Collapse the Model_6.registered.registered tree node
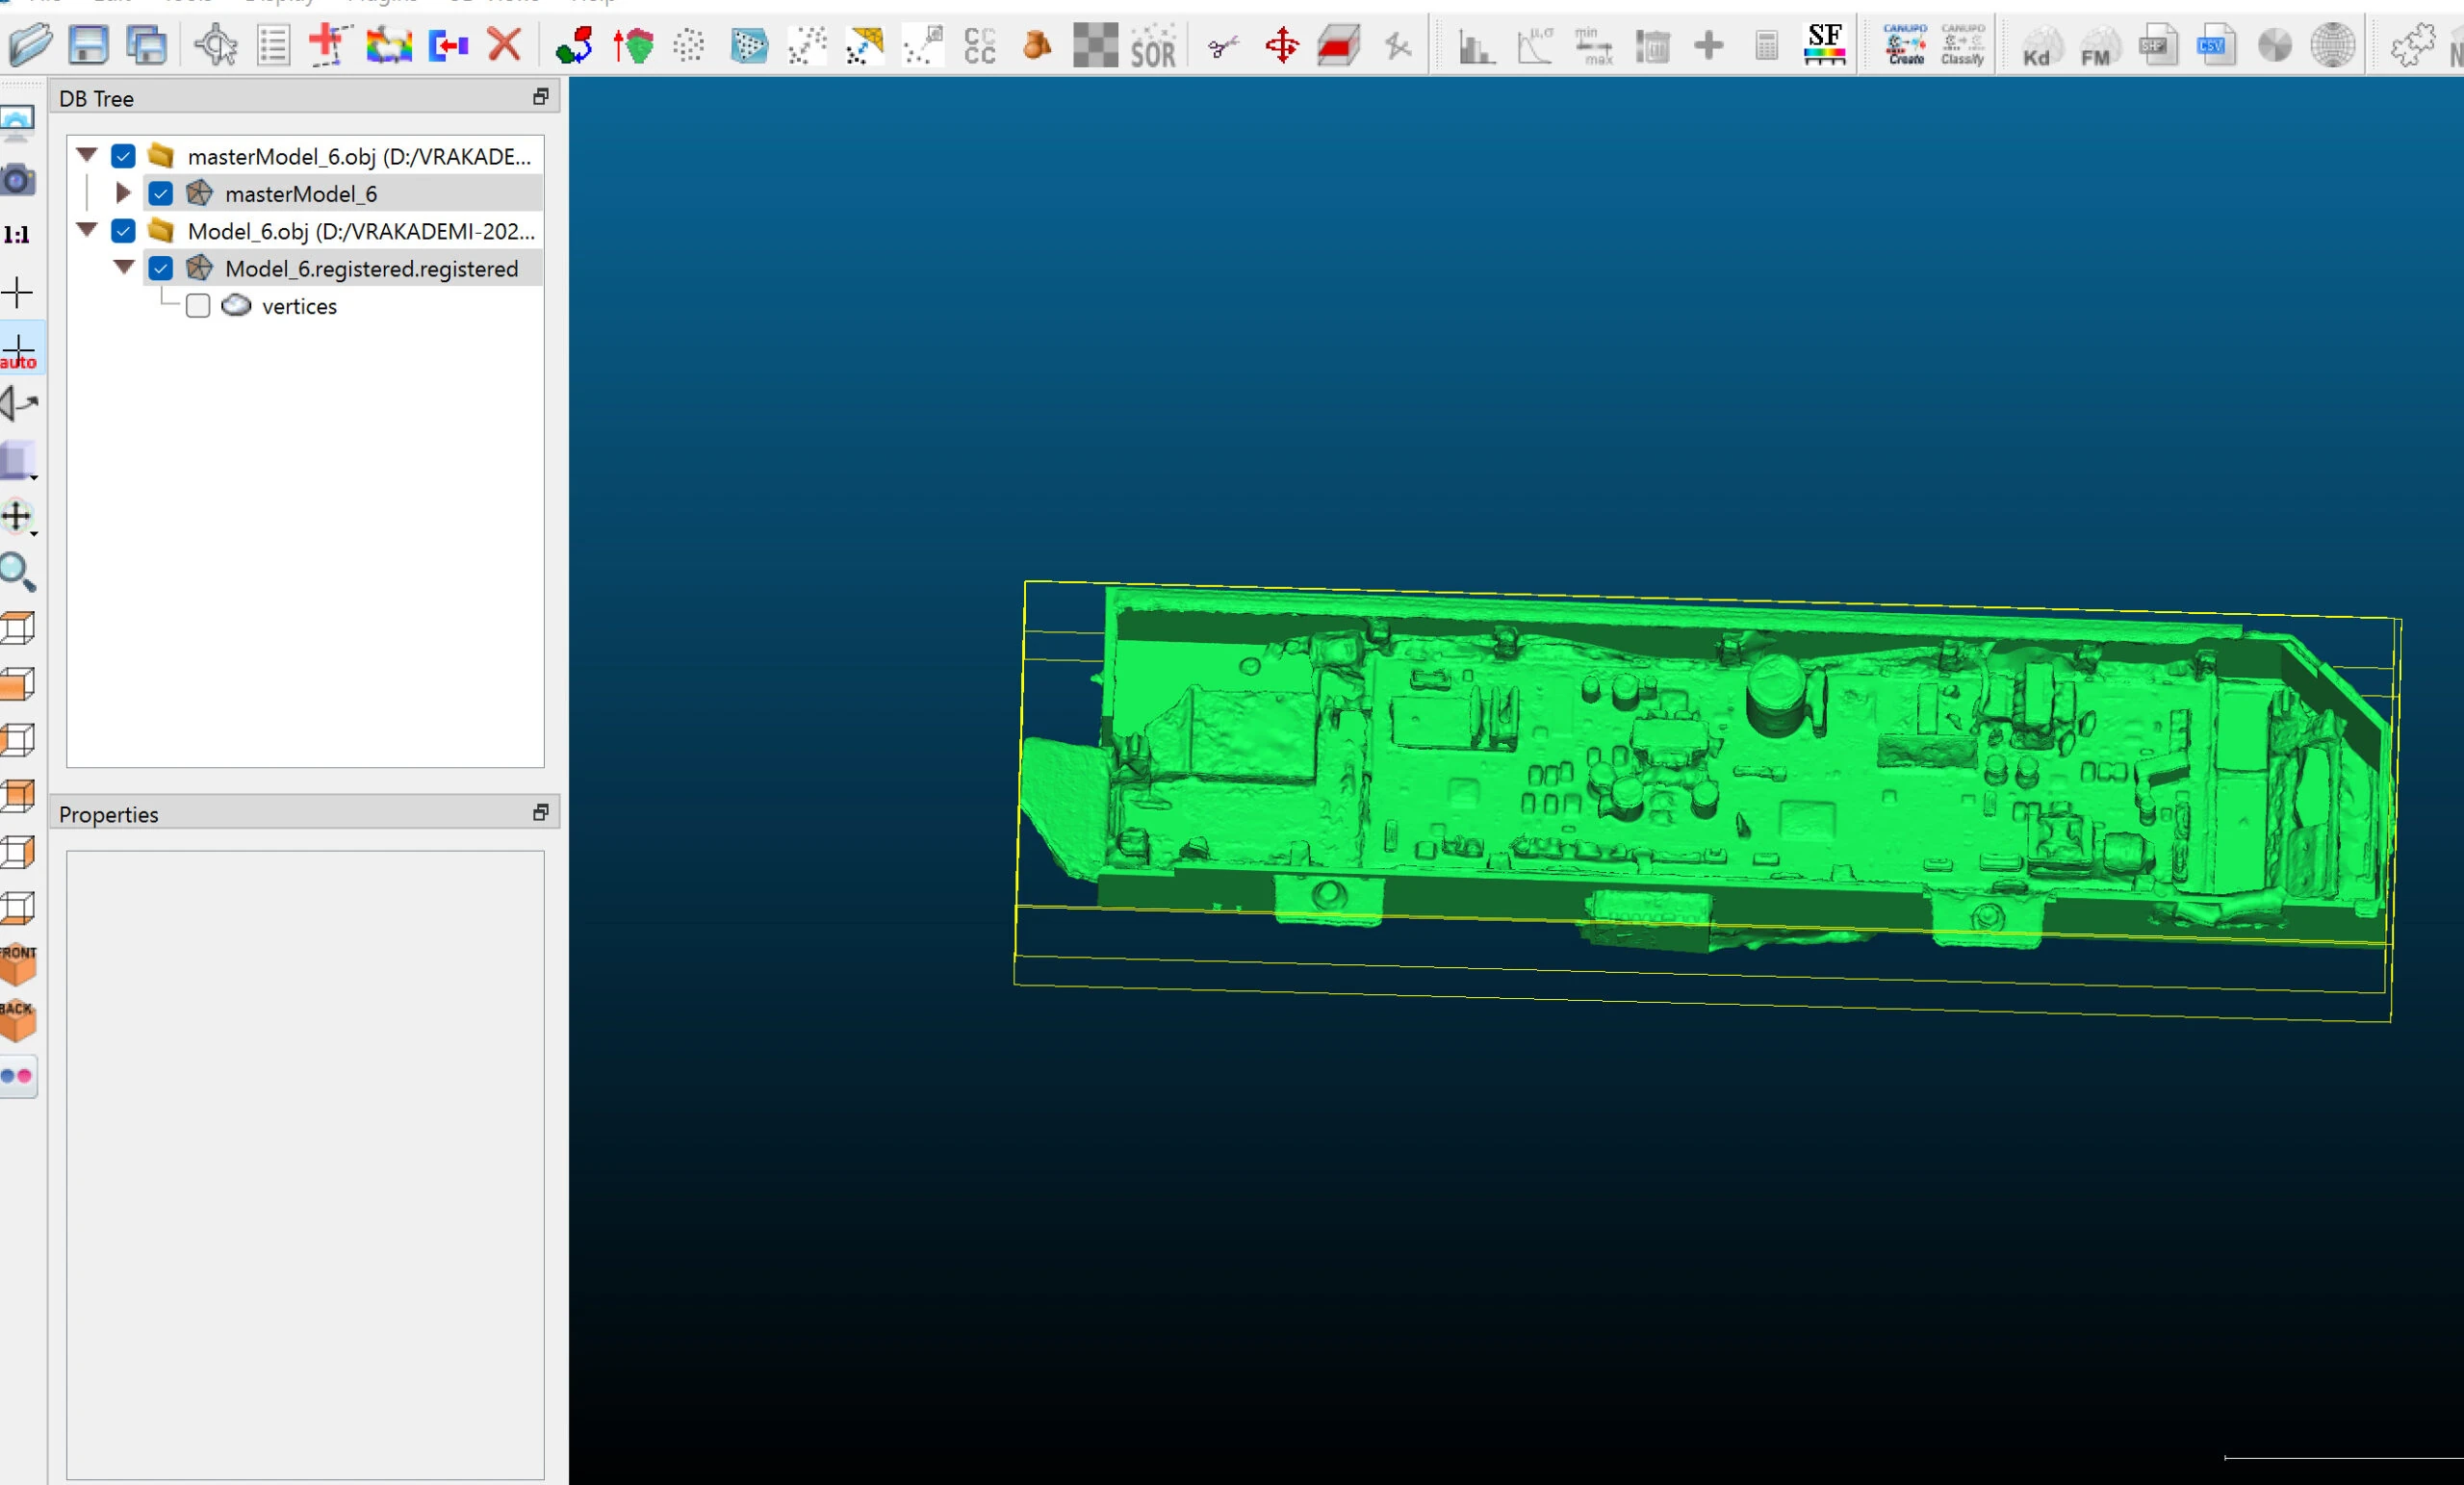This screenshot has height=1485, width=2464. point(124,267)
